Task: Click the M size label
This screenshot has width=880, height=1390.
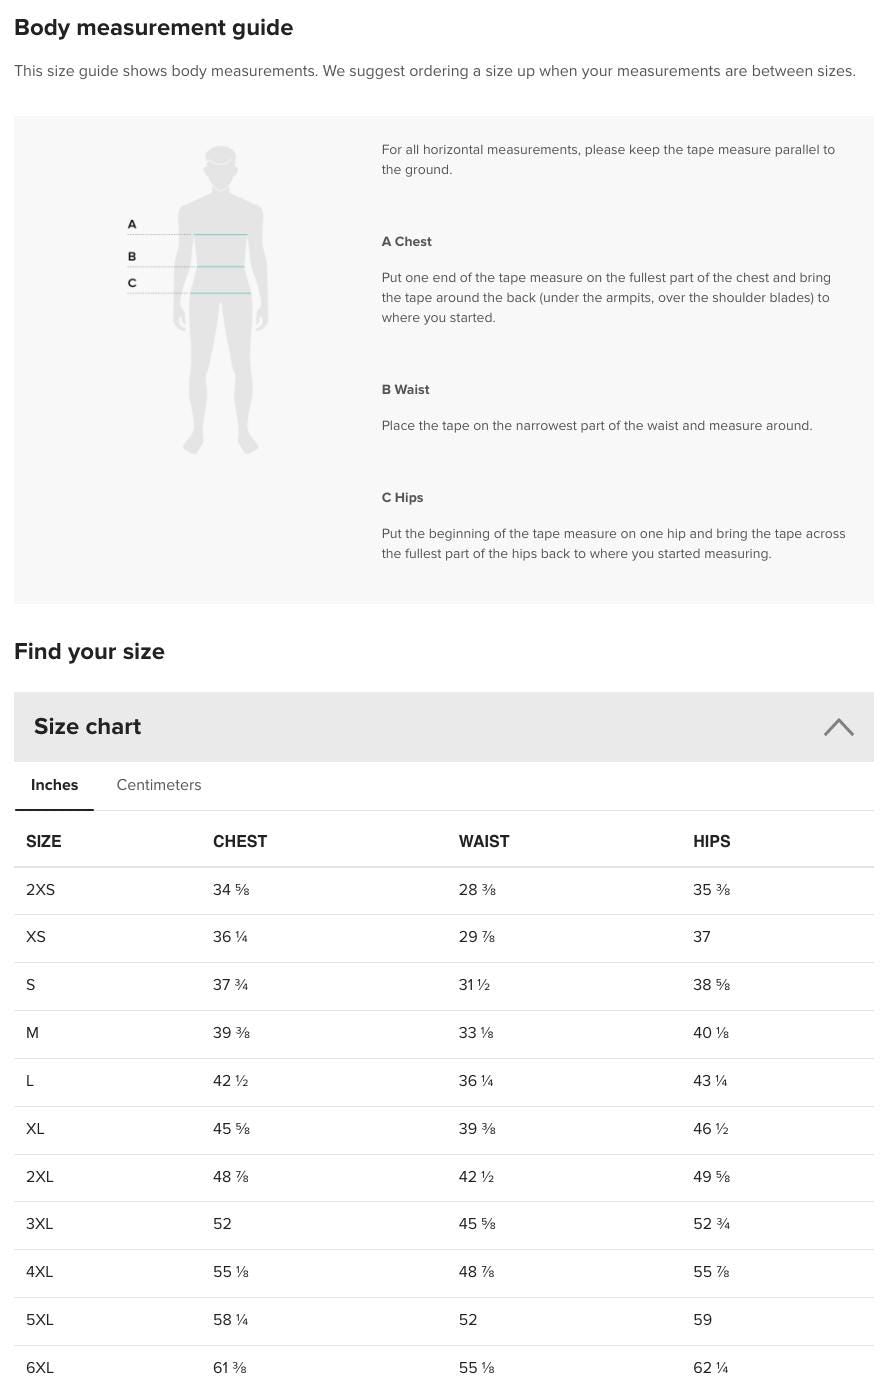Action: pyautogui.click(x=32, y=1033)
